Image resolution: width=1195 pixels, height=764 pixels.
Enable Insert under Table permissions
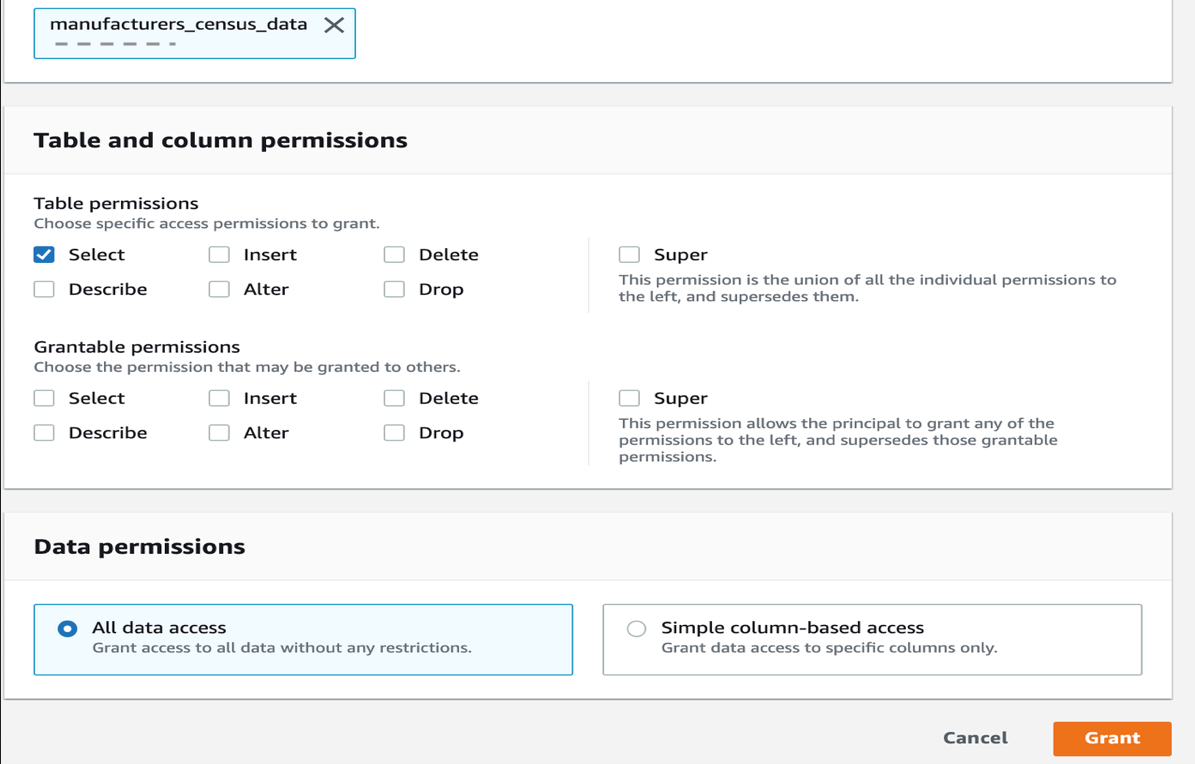(219, 255)
